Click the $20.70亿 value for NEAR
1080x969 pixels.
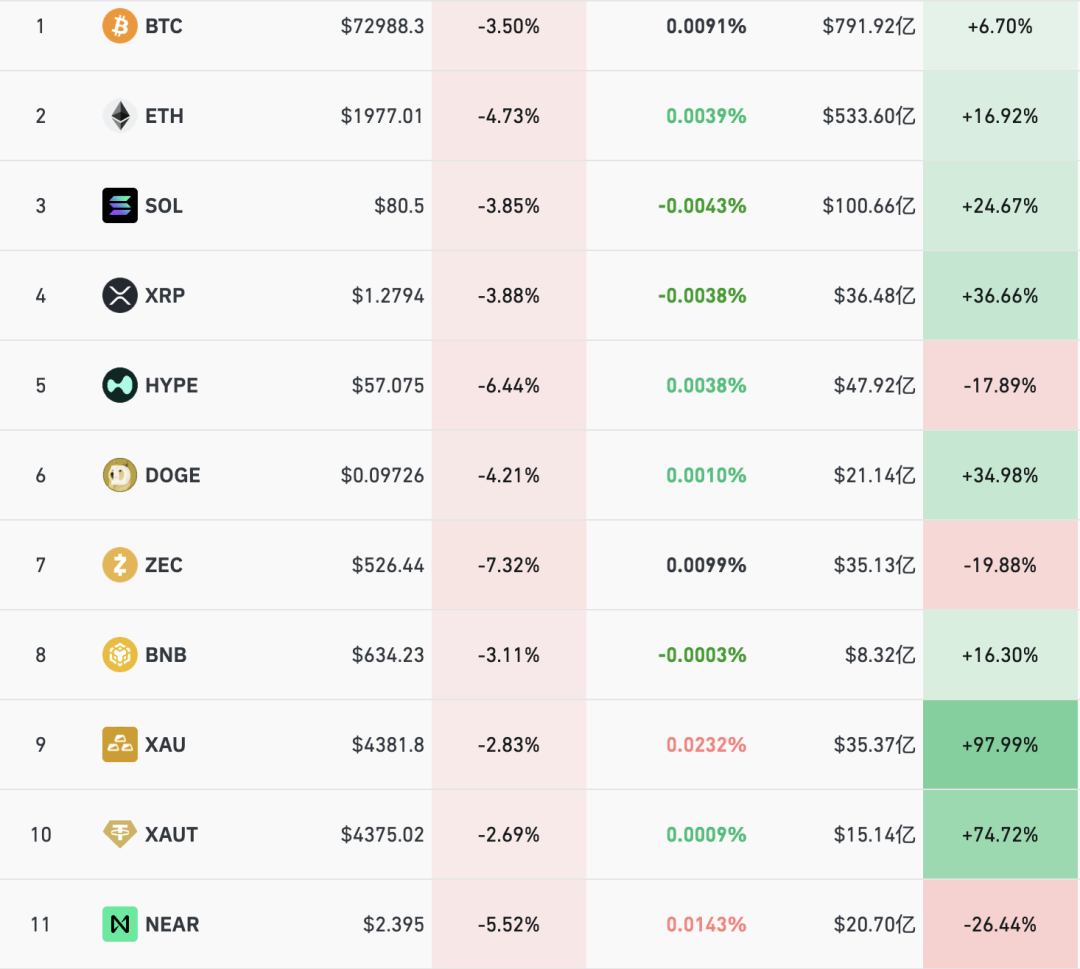coord(874,924)
